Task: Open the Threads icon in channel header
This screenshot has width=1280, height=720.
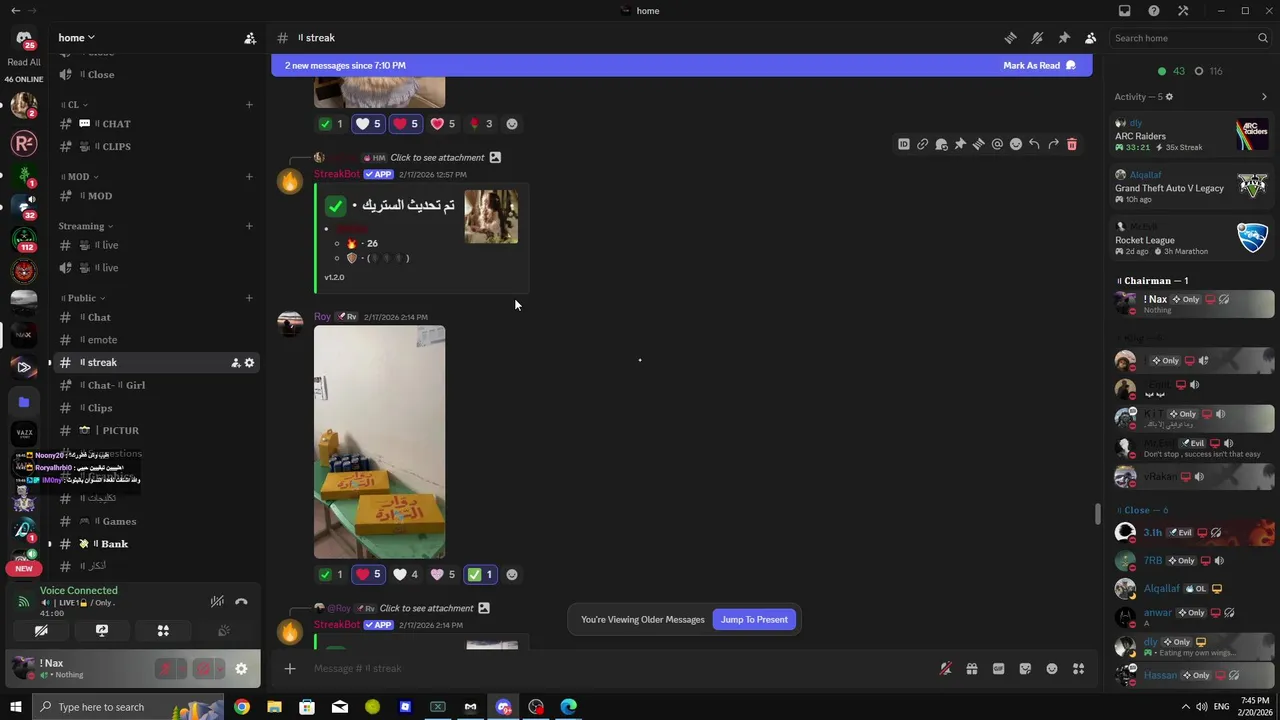Action: 1010,38
